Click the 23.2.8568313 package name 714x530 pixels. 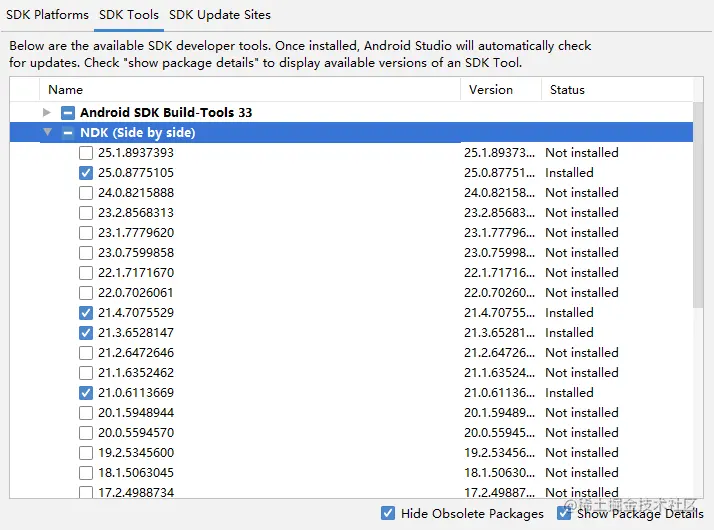point(136,213)
